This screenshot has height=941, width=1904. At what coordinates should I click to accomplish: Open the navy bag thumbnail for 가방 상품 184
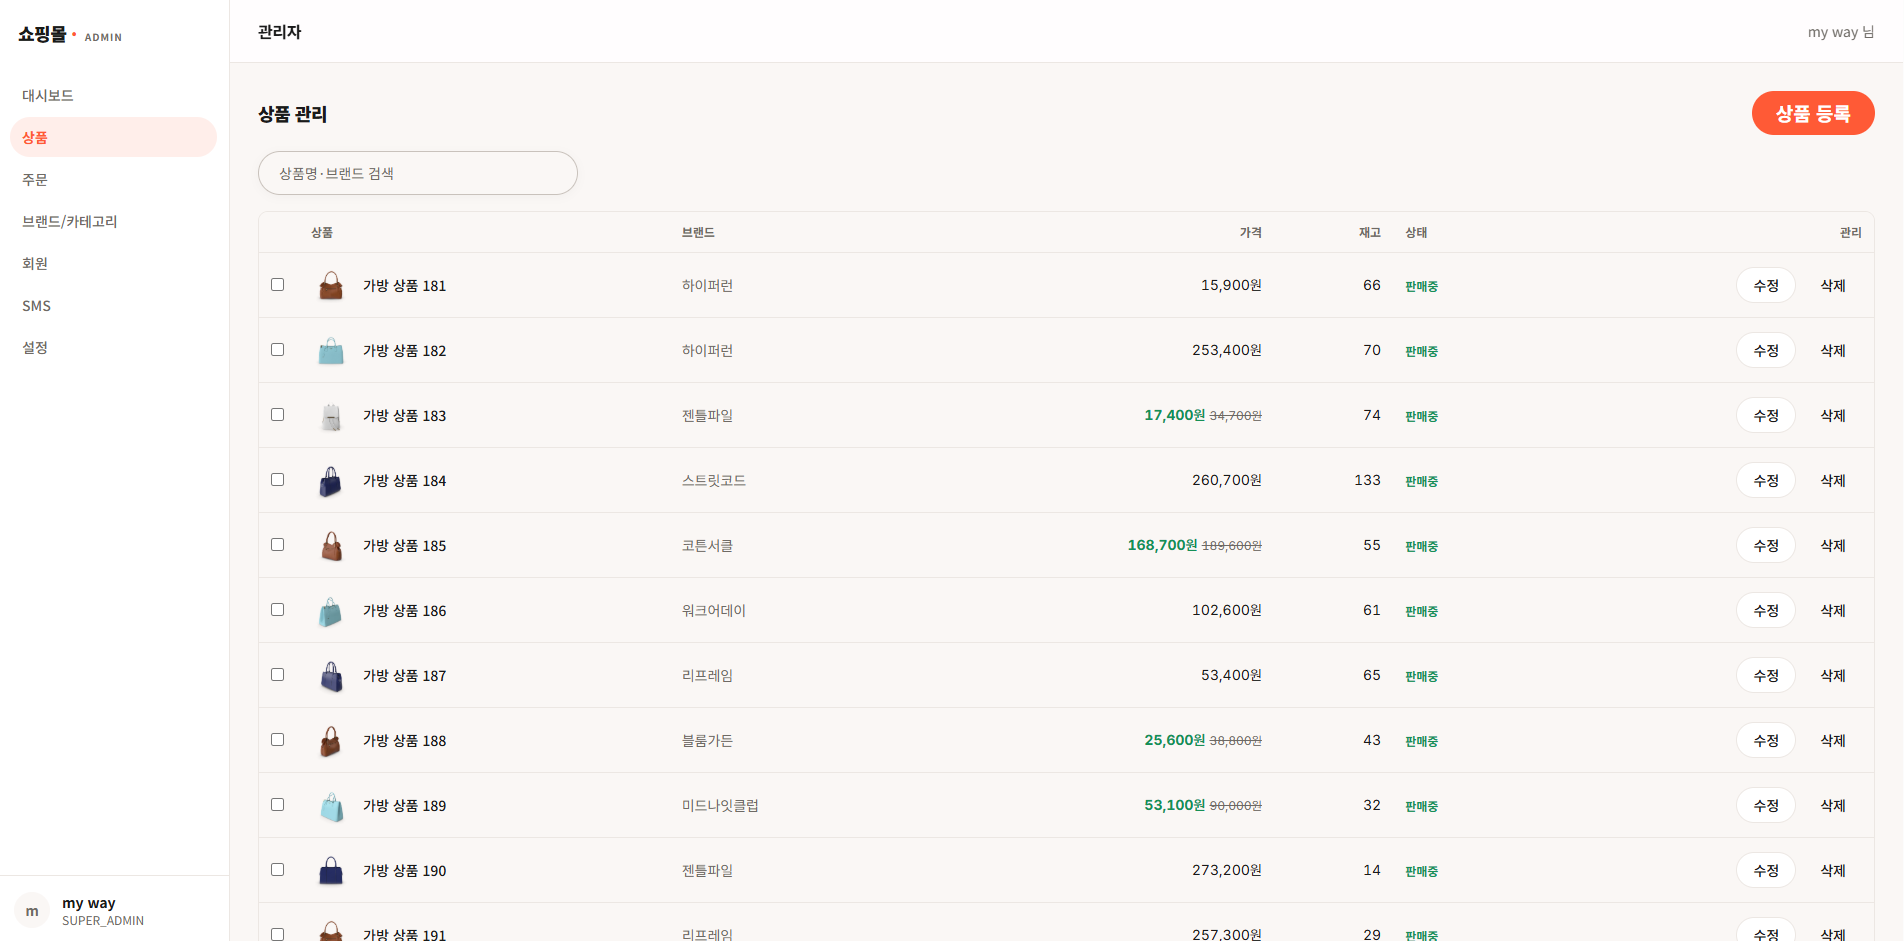(x=331, y=481)
